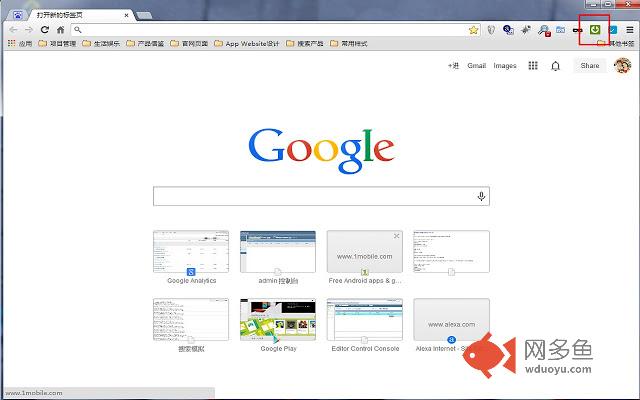Open the Free Android apps tile
Screen dimensions: 640x400
coord(365,252)
